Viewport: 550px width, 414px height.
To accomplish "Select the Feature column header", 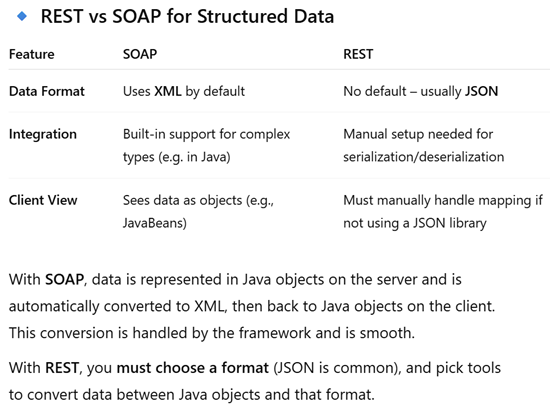I will click(x=32, y=54).
